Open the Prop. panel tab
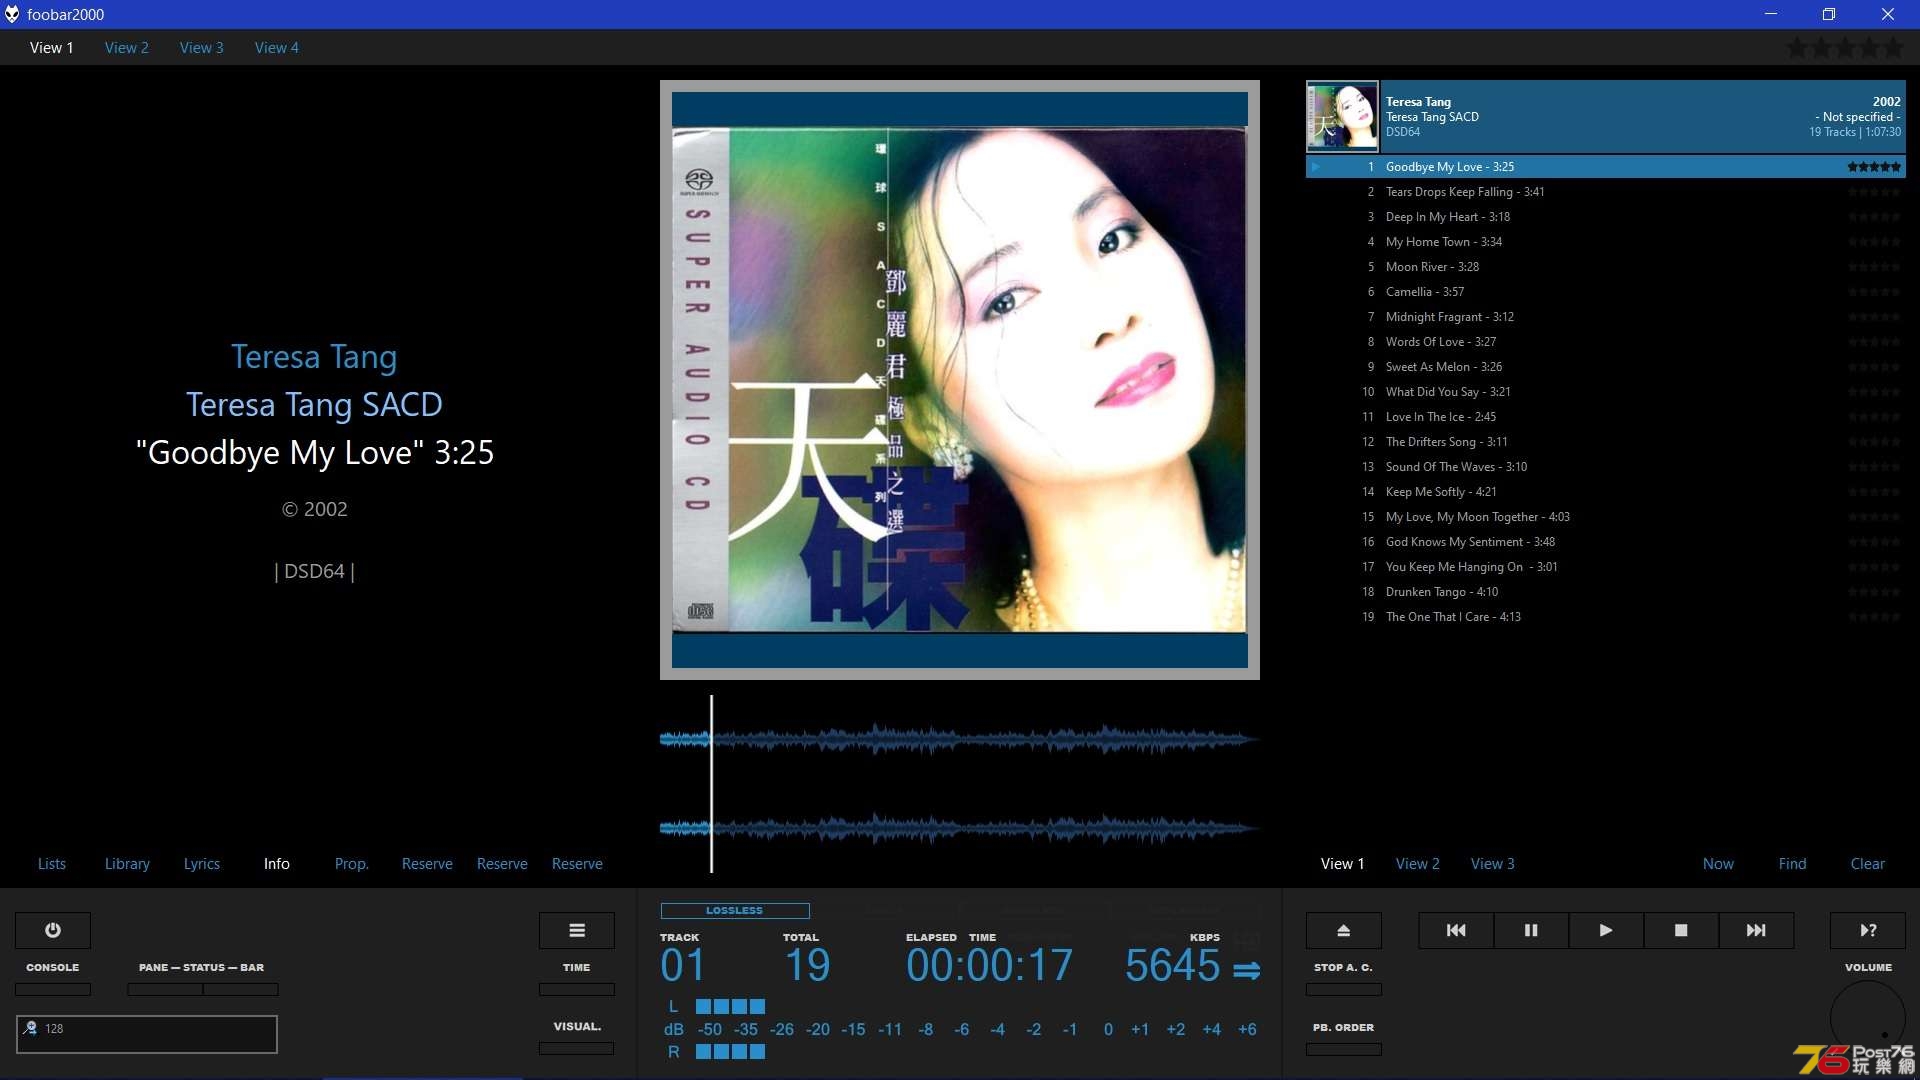Viewport: 1920px width, 1080px height. coord(352,863)
